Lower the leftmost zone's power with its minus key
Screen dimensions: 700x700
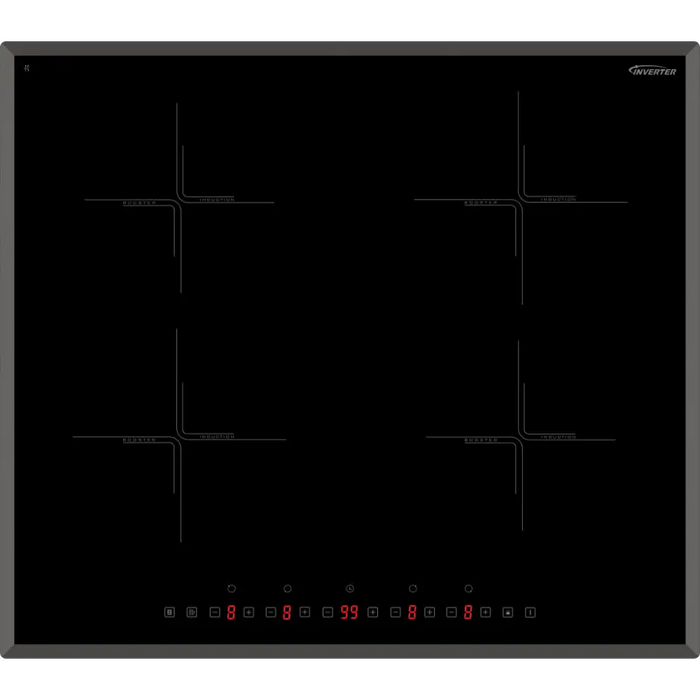click(x=214, y=612)
